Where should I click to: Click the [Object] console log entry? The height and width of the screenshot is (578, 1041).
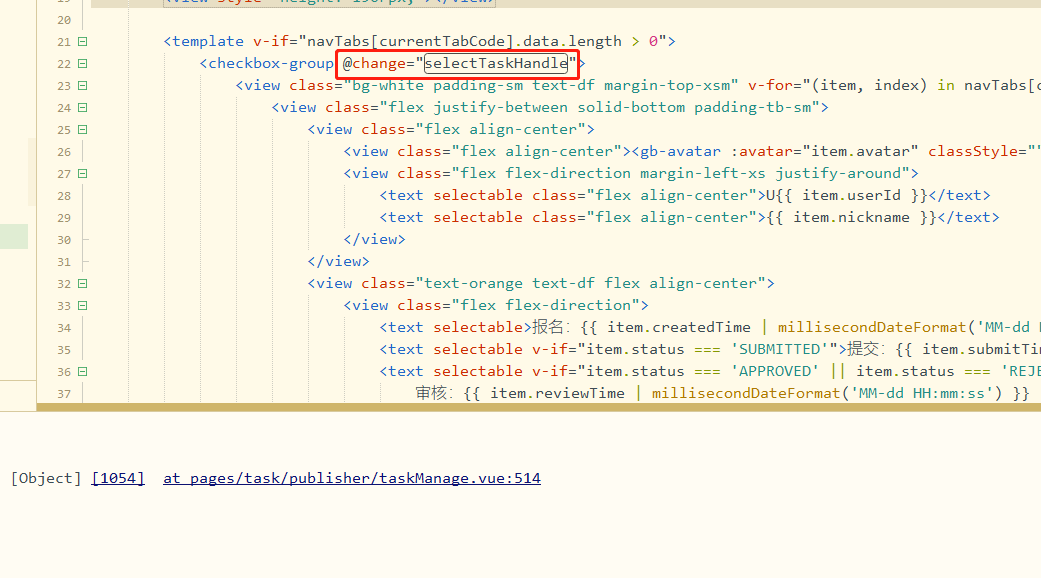click(x=46, y=479)
